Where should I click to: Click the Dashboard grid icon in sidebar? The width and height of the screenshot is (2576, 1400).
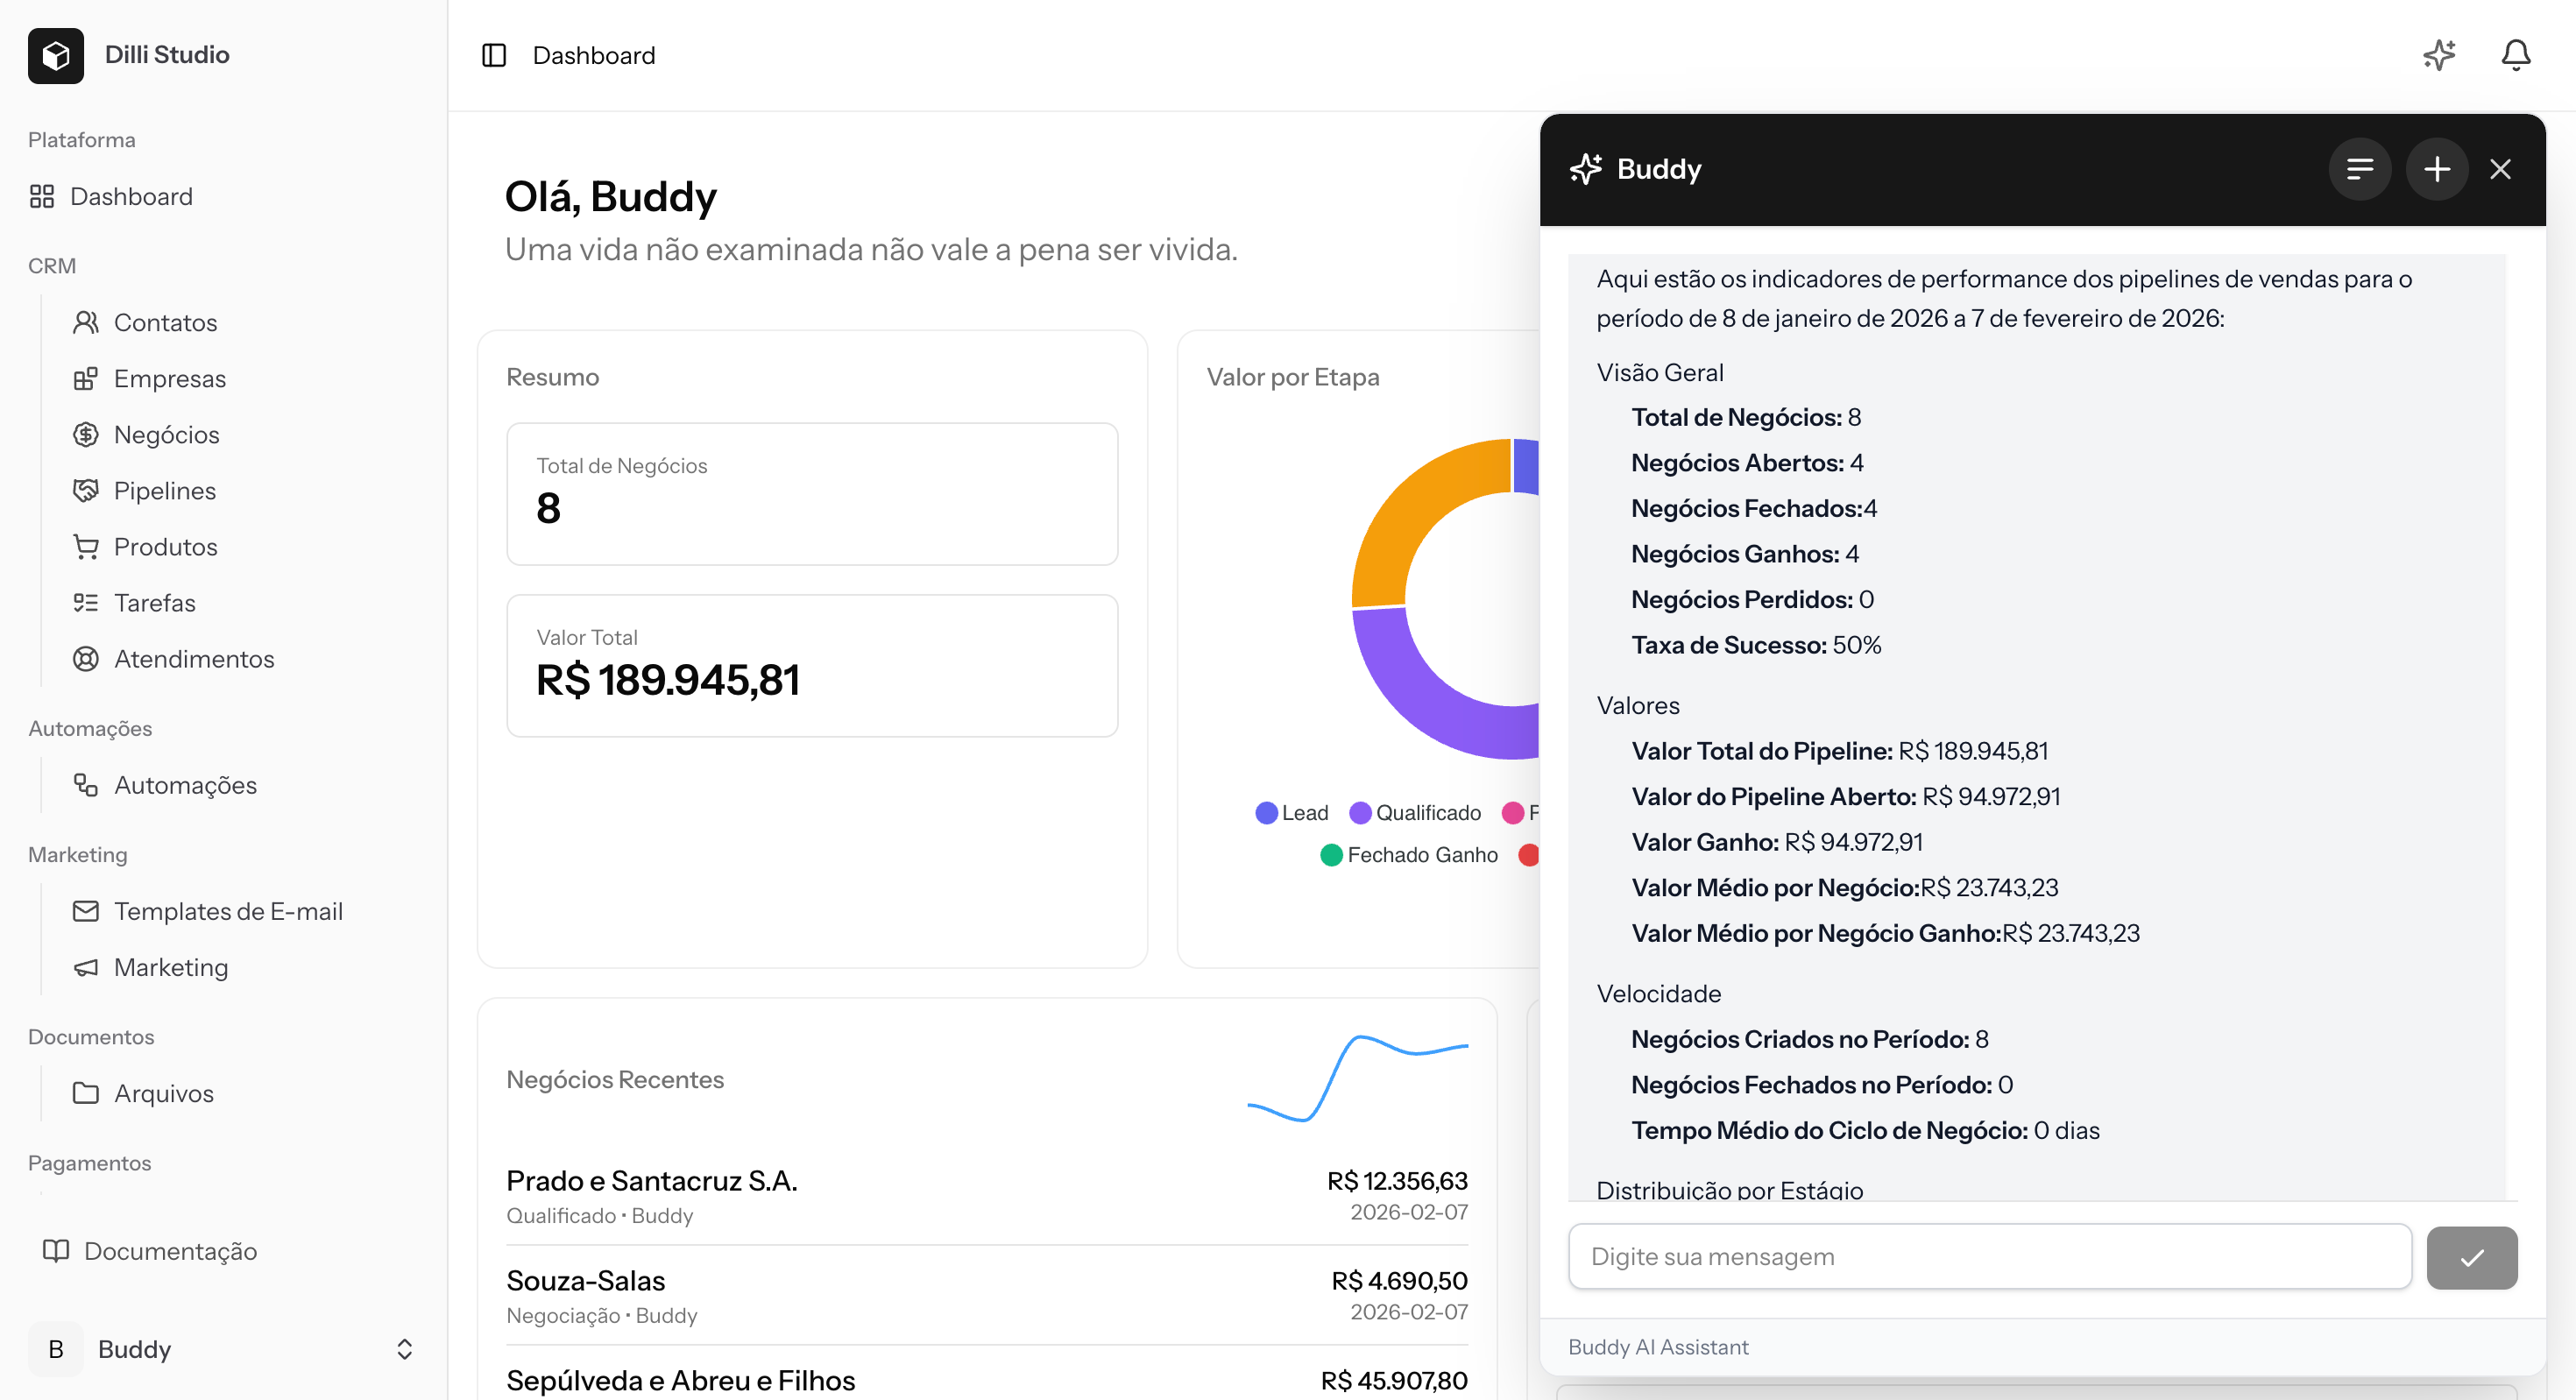coord(42,196)
